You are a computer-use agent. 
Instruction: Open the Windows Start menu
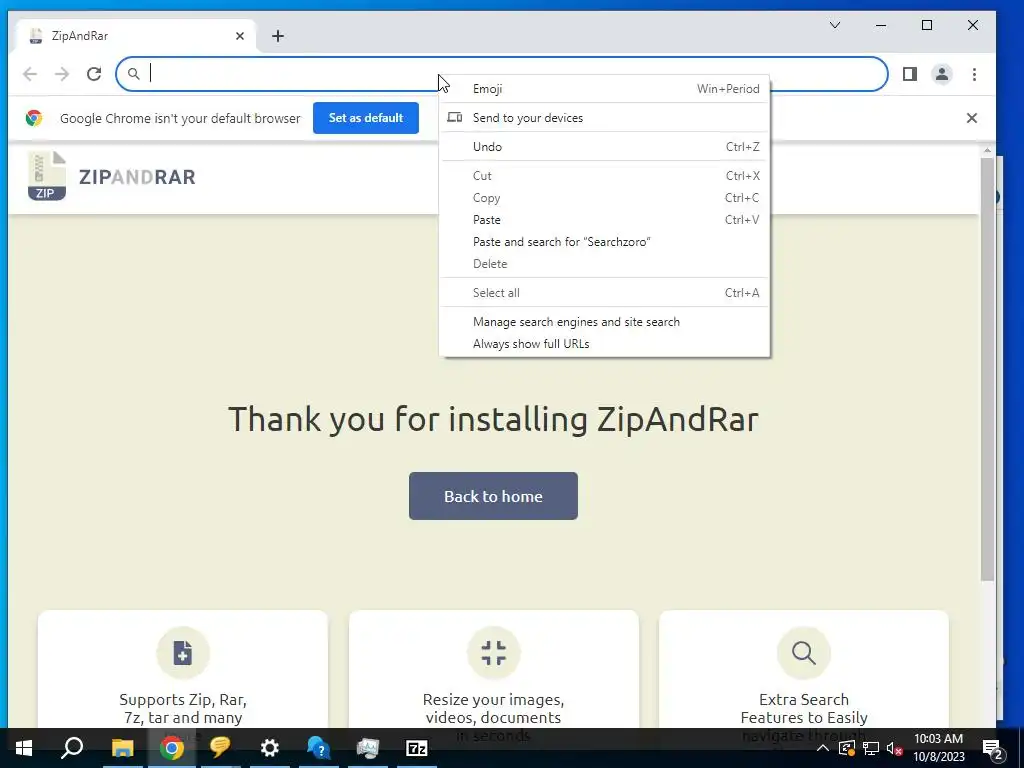pyautogui.click(x=24, y=748)
